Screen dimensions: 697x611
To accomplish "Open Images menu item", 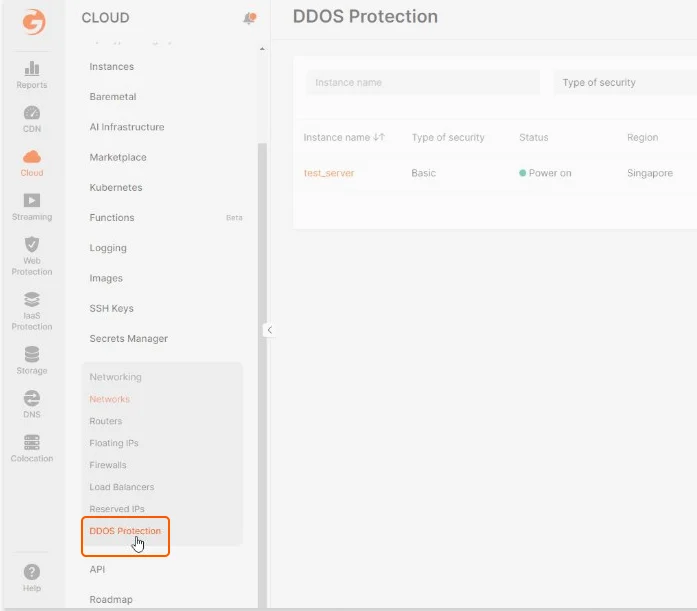I will pos(106,278).
